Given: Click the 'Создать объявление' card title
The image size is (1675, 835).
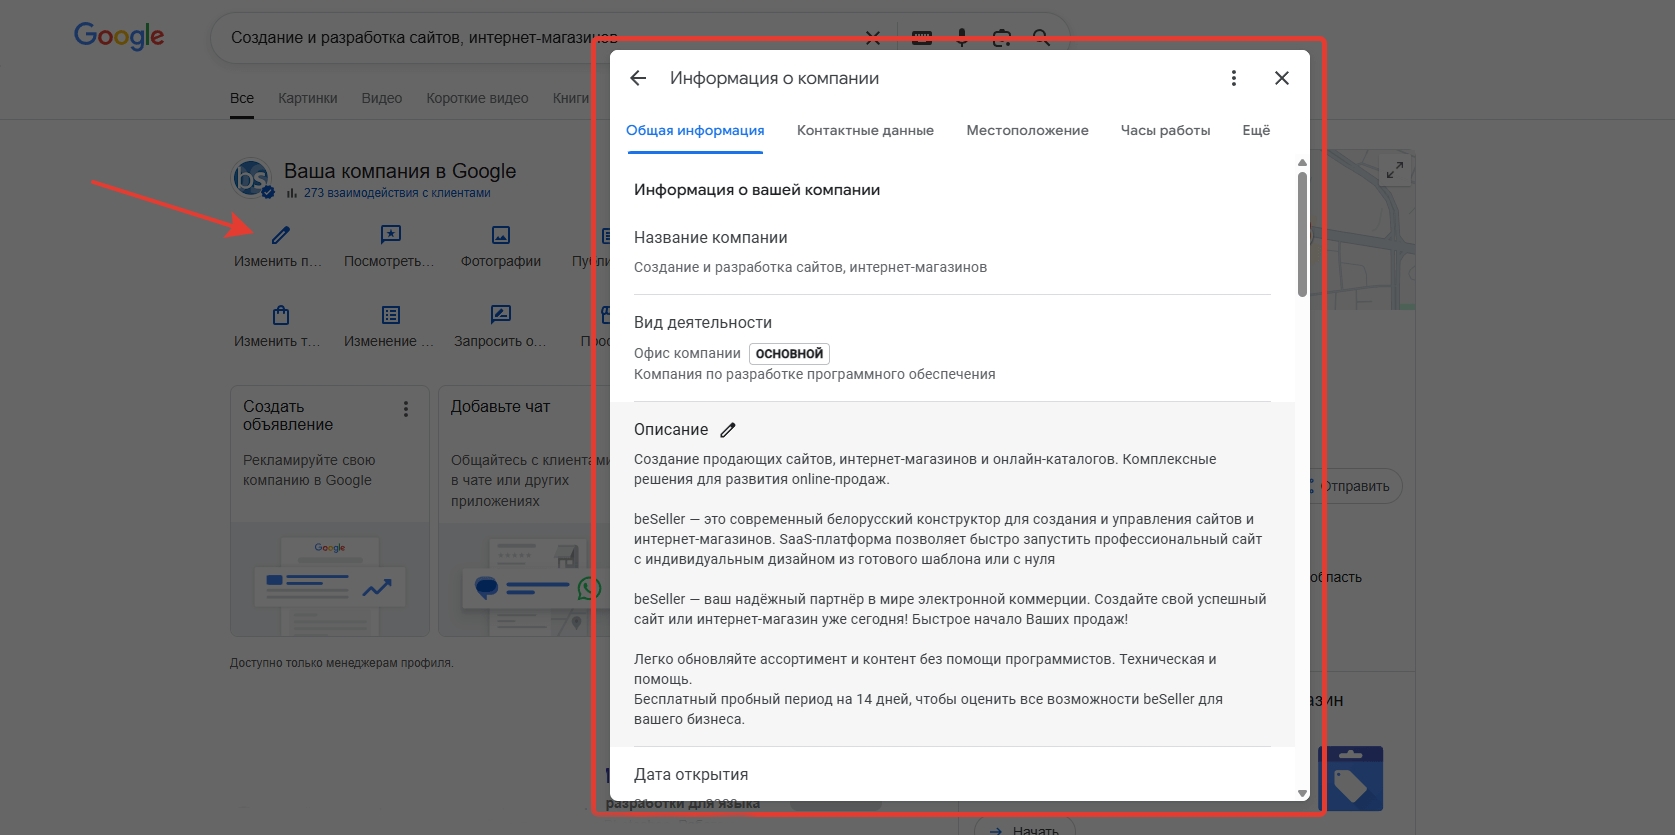Looking at the screenshot, I should 288,416.
